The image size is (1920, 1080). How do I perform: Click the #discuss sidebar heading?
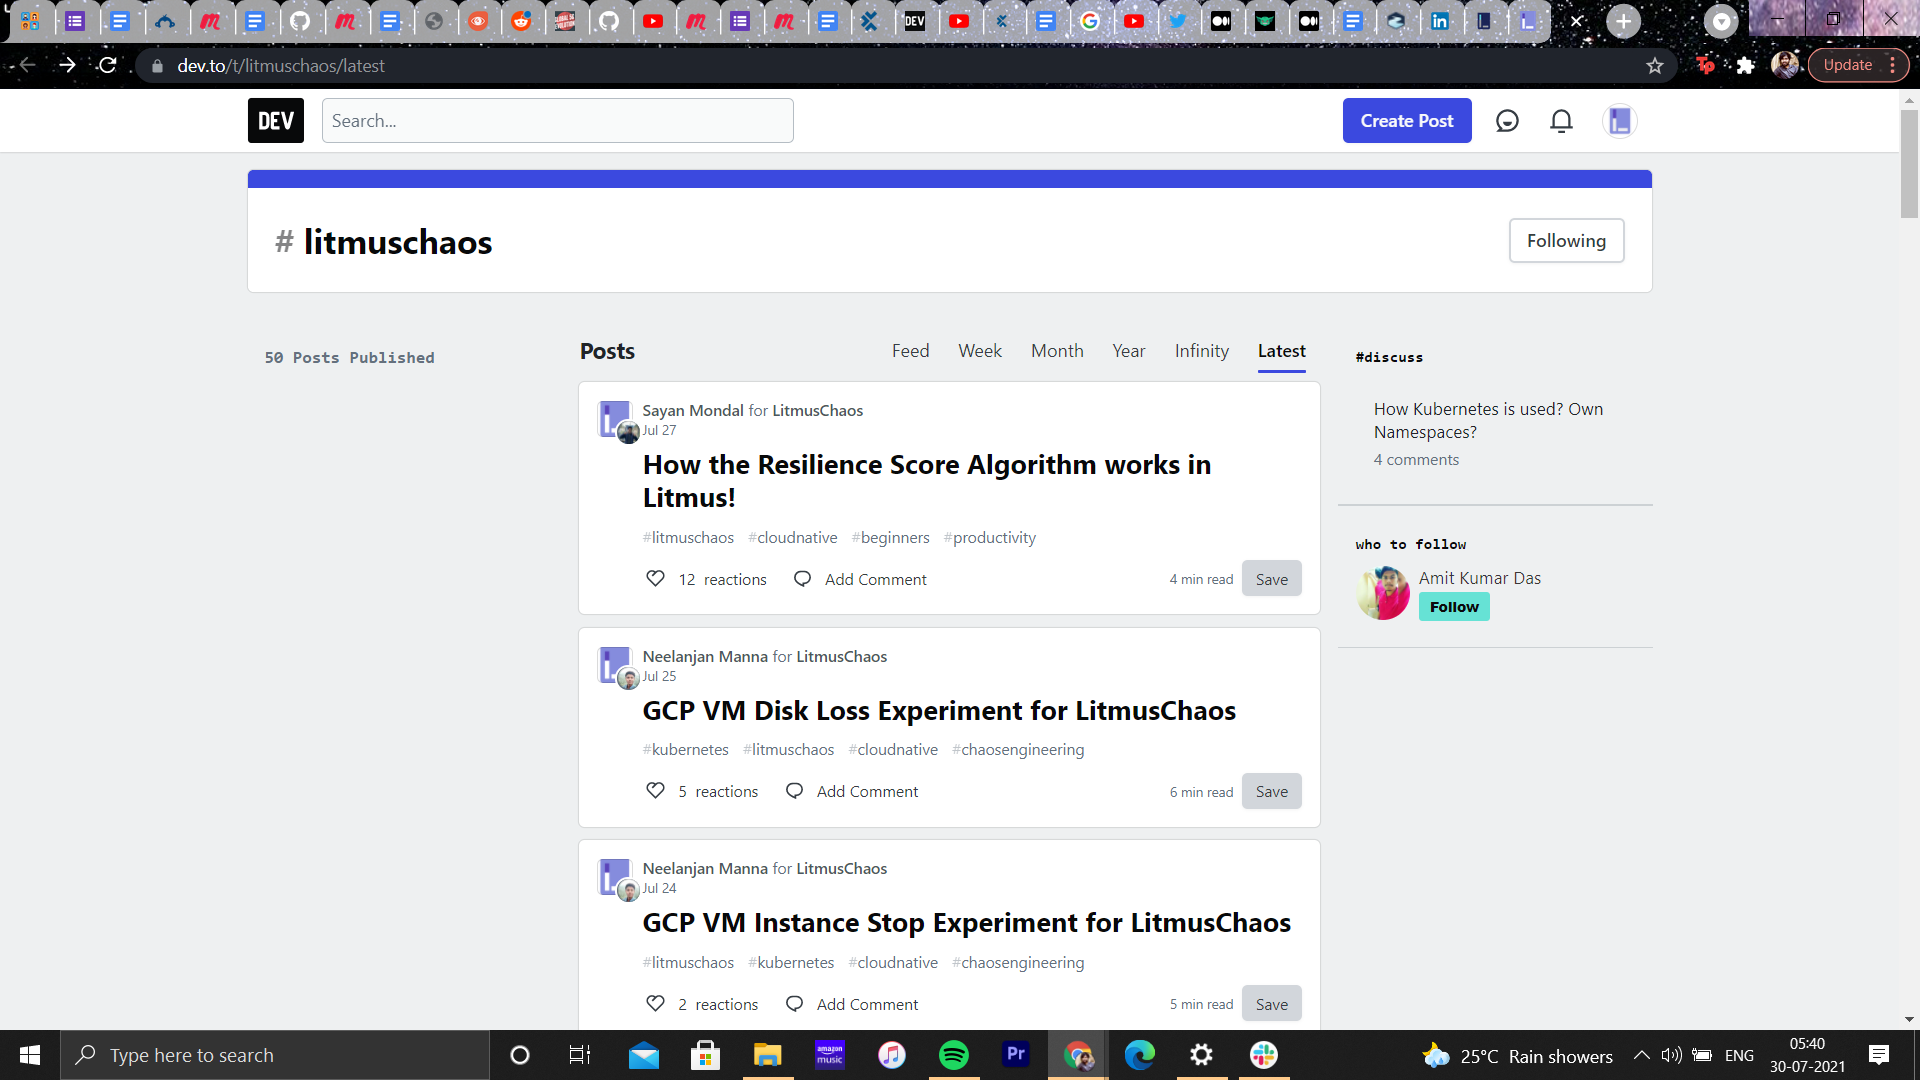(x=1389, y=357)
